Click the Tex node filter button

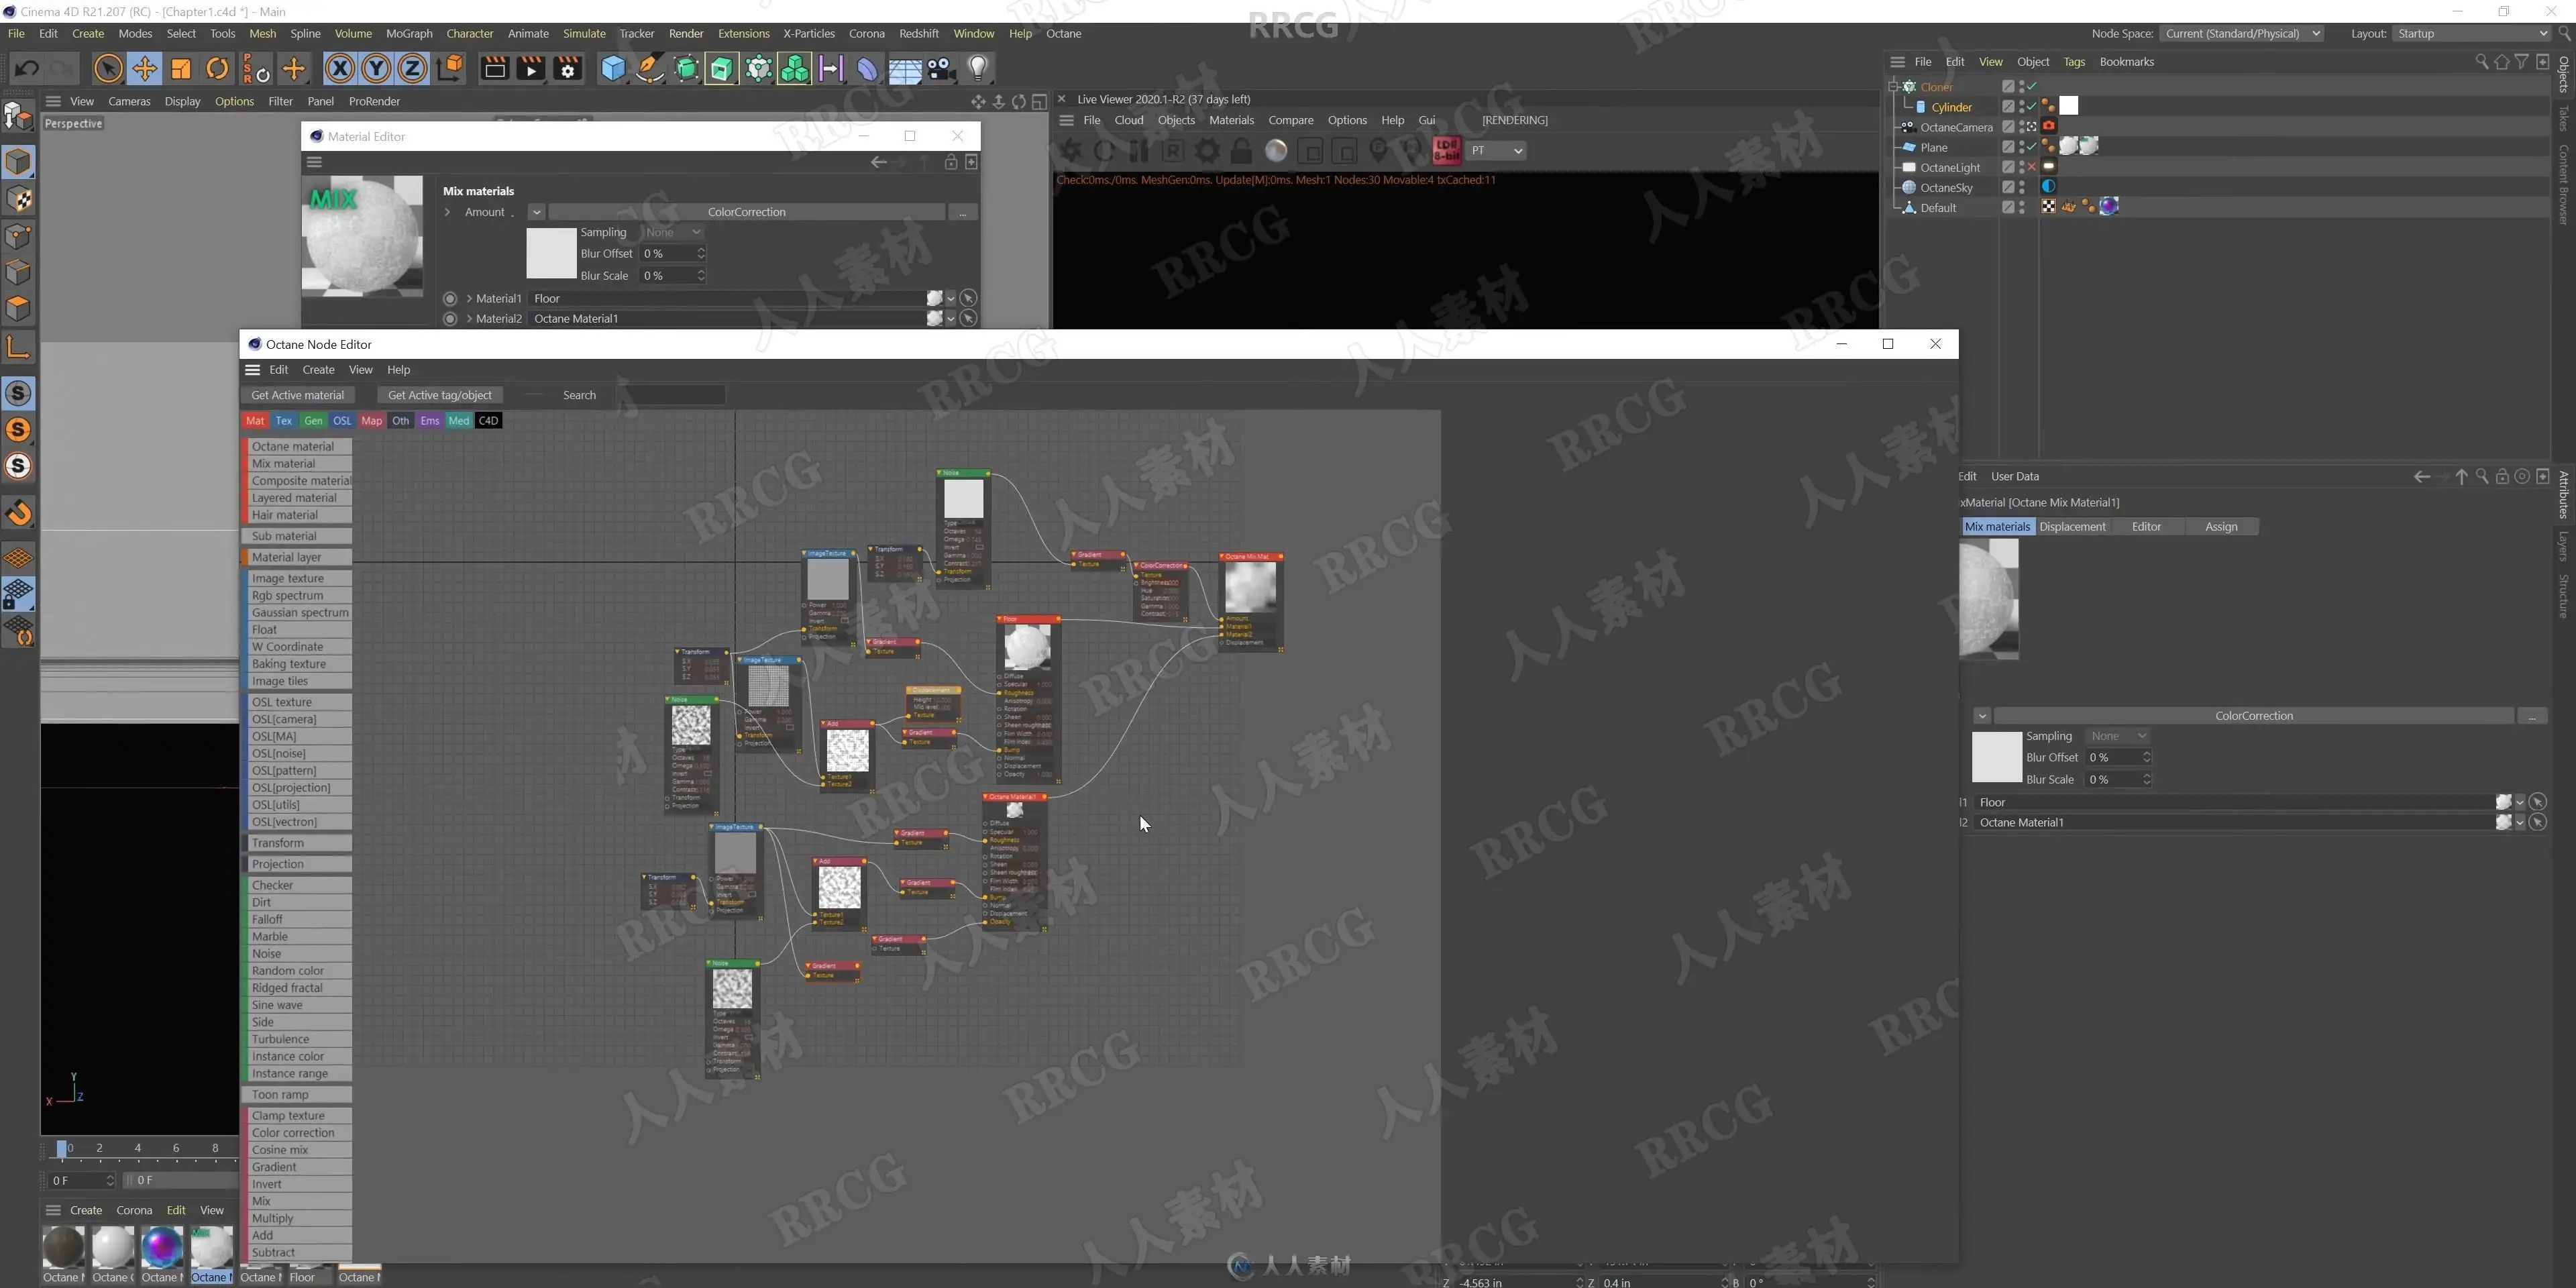pos(284,421)
